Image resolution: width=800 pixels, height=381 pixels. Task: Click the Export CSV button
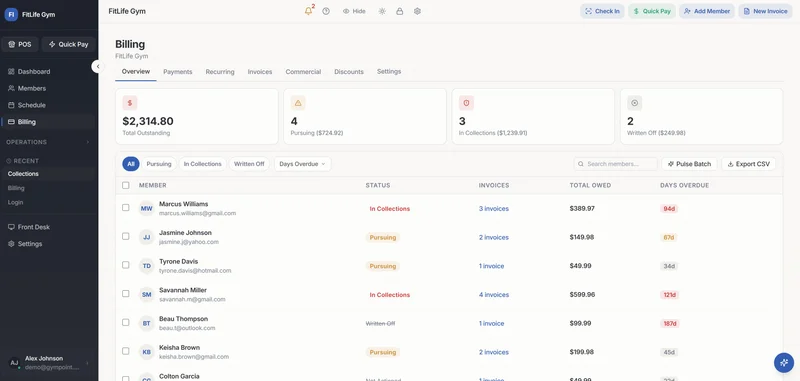tap(748, 164)
